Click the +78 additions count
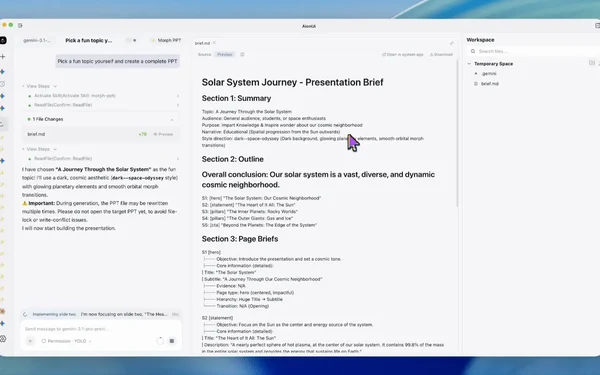This screenshot has height=375, width=600. click(142, 134)
